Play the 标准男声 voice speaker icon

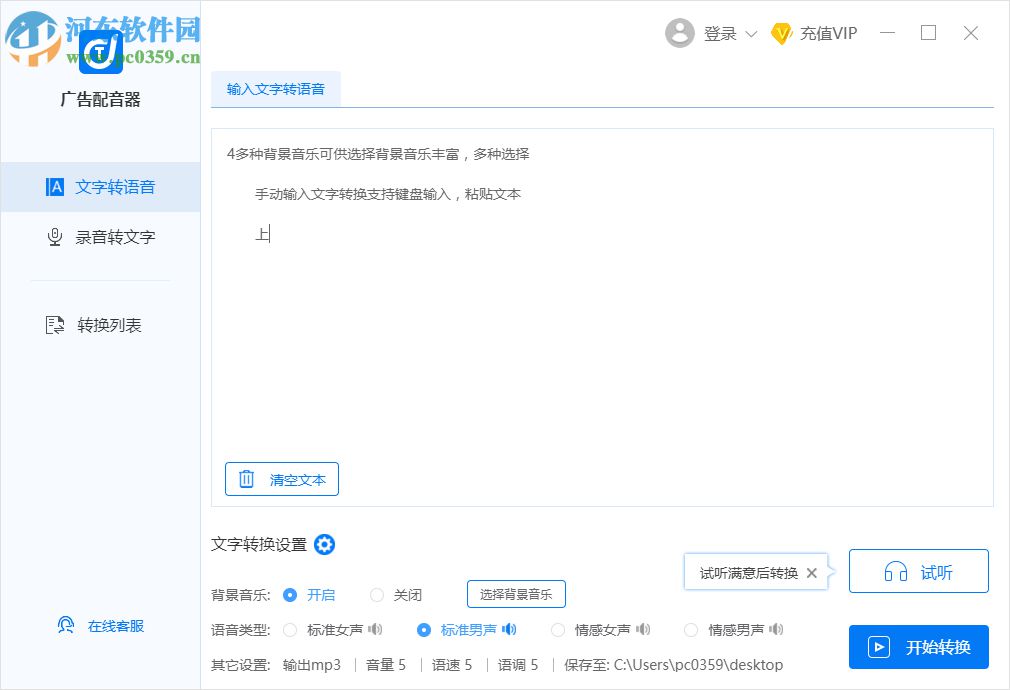[510, 630]
